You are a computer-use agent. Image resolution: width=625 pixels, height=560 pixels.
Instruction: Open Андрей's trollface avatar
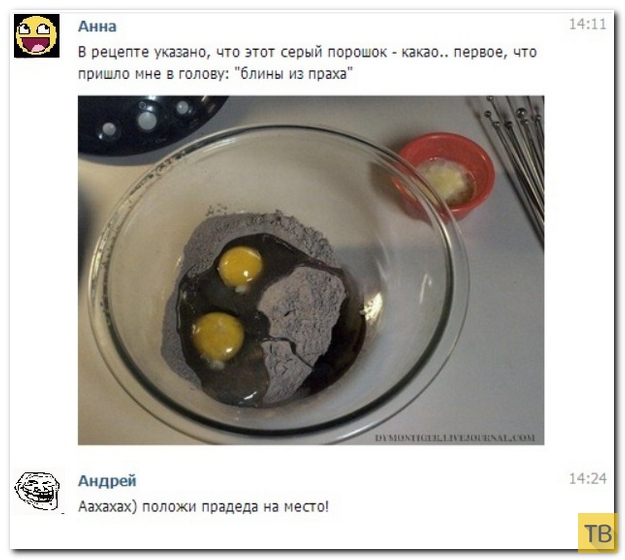point(37,490)
